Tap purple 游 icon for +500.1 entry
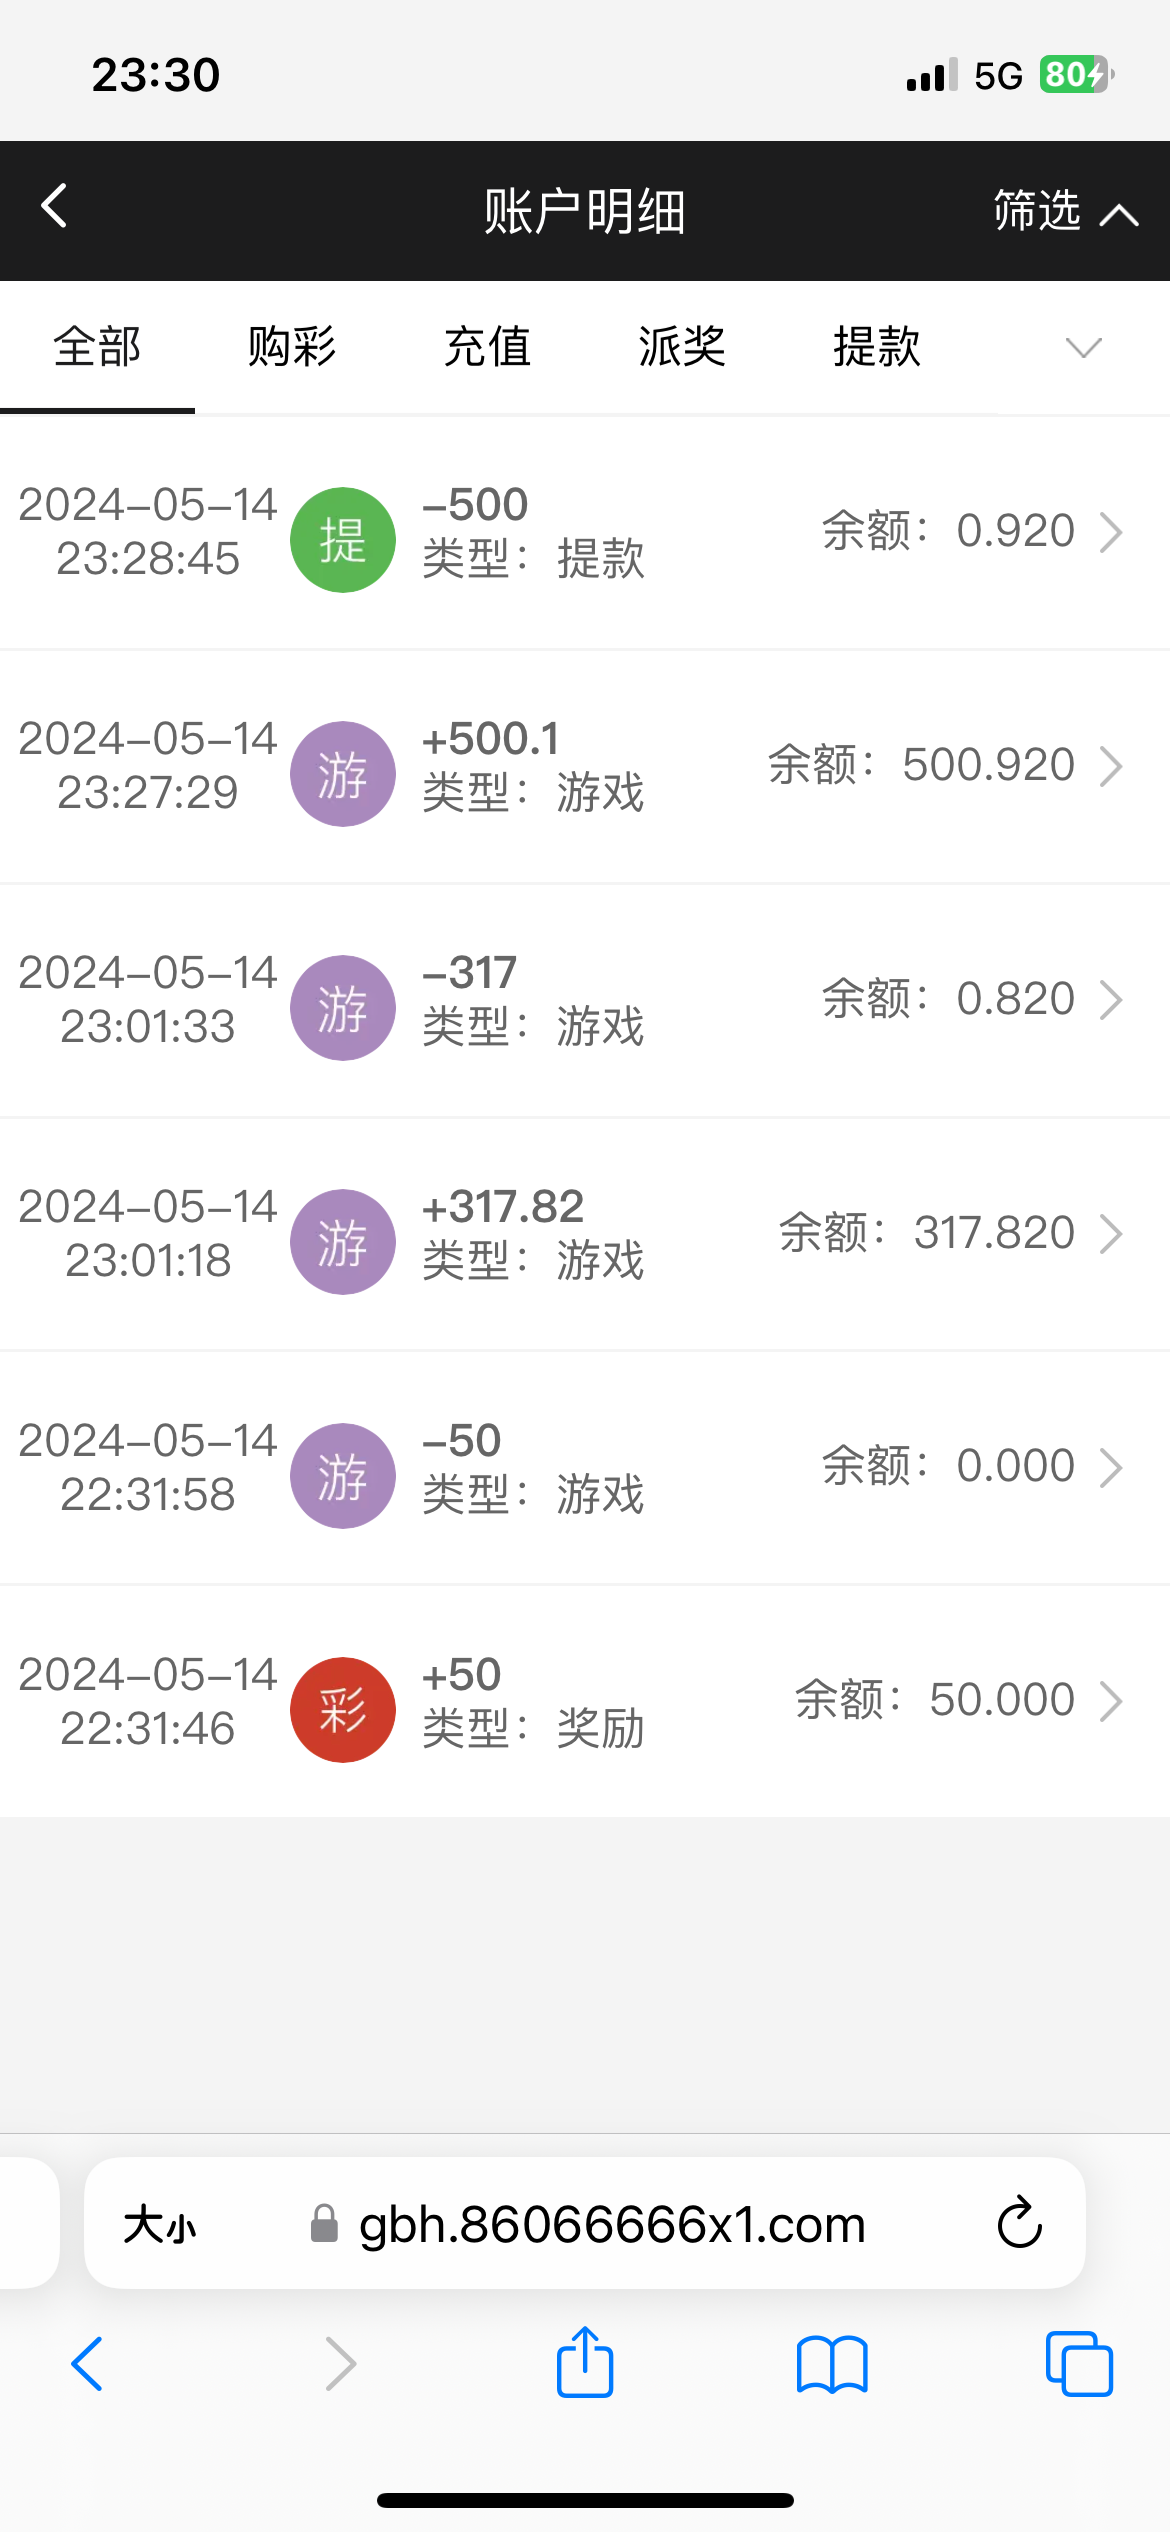This screenshot has height=2532, width=1170. click(x=342, y=774)
